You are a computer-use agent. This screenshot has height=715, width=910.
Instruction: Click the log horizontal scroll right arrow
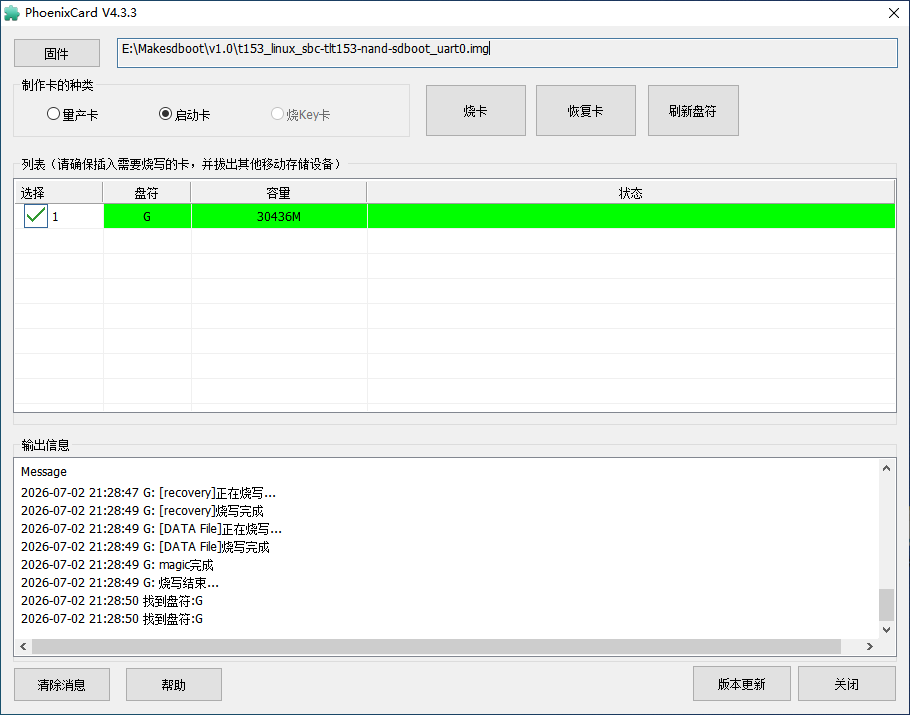869,647
